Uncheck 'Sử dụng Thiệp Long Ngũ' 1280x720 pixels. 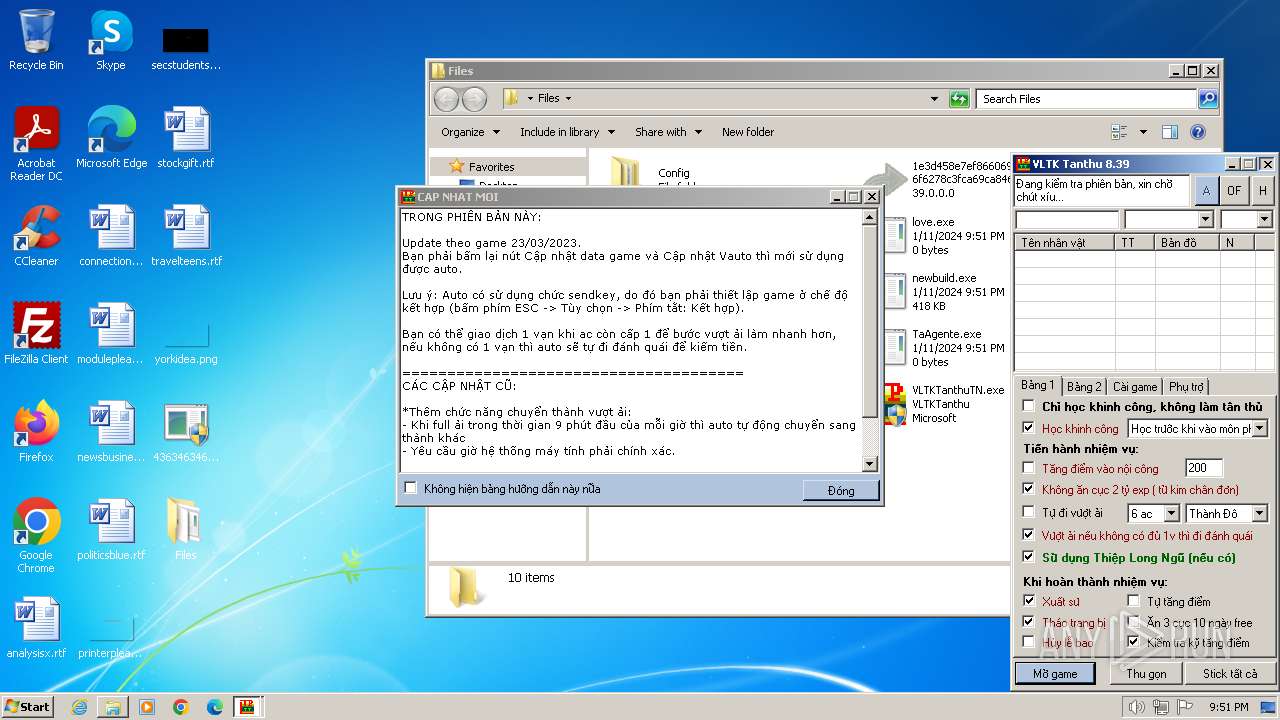tap(1028, 557)
